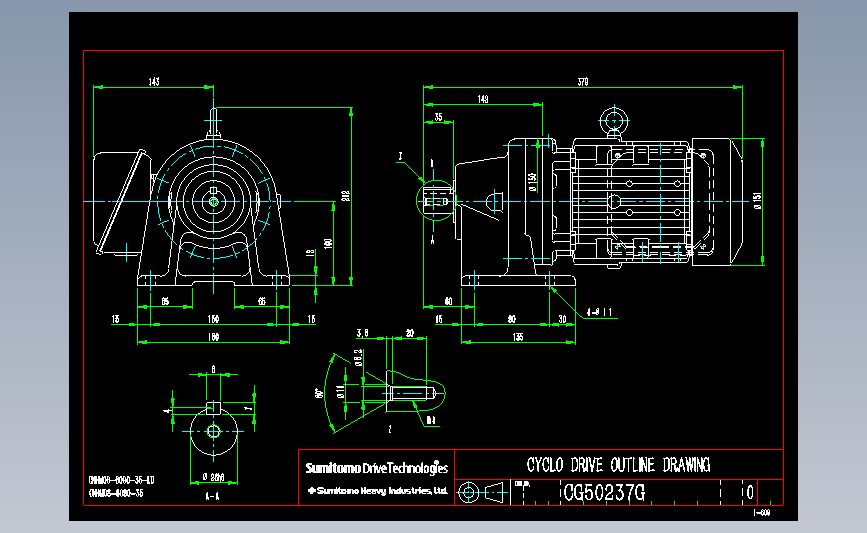Select the revision '0' in title block
This screenshot has height=533, width=867.
(750, 492)
